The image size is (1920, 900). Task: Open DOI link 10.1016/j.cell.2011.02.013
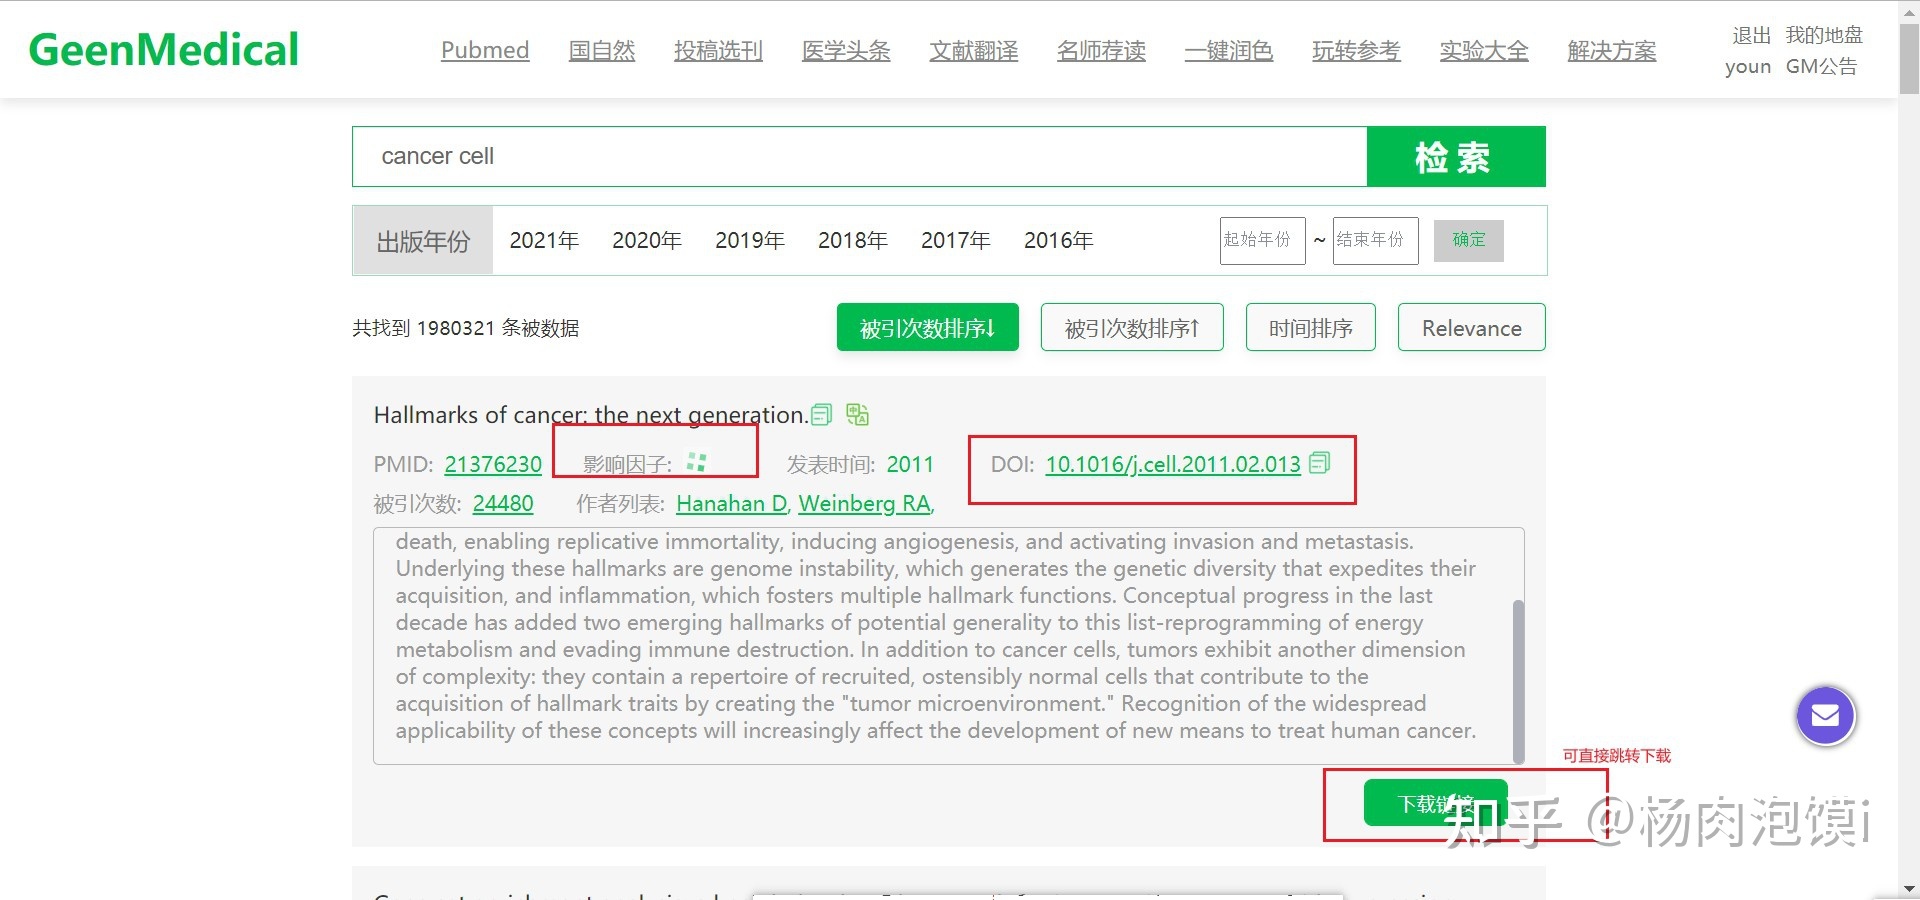(x=1173, y=464)
